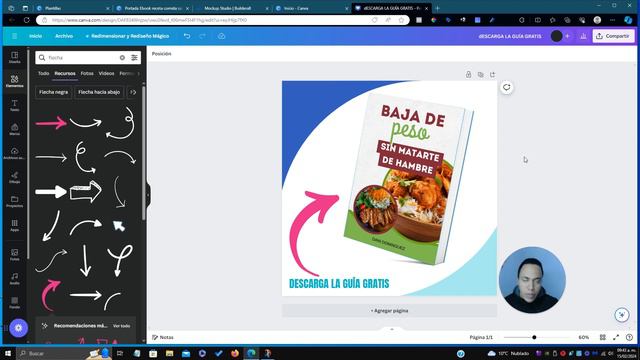Select the ebook mockup image on canvas
This screenshot has width=640, height=360.
pyautogui.click(x=408, y=180)
